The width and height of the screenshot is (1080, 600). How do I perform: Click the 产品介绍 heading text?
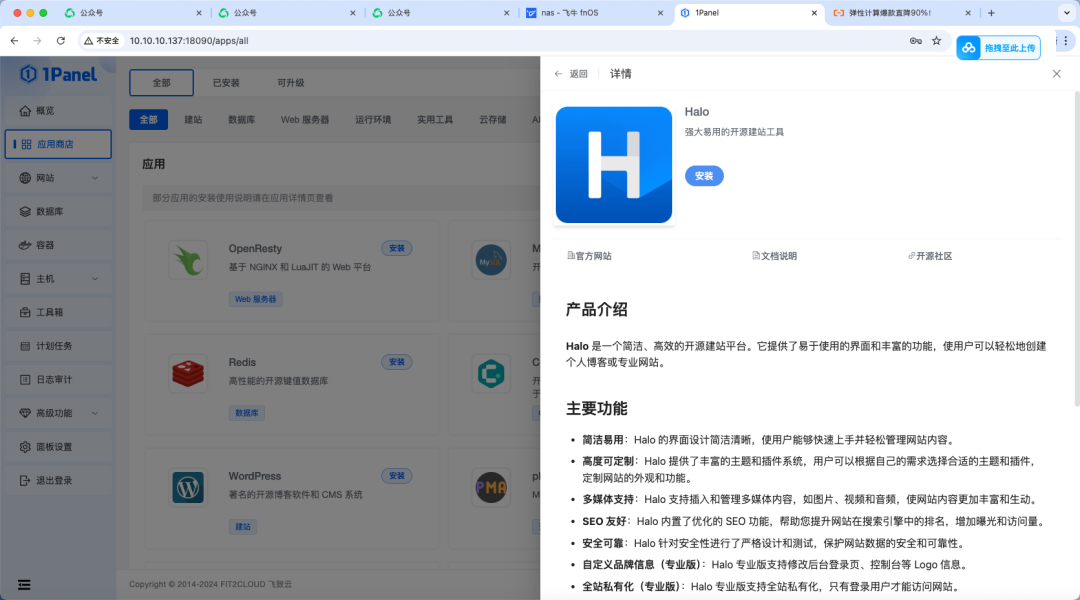coord(596,310)
